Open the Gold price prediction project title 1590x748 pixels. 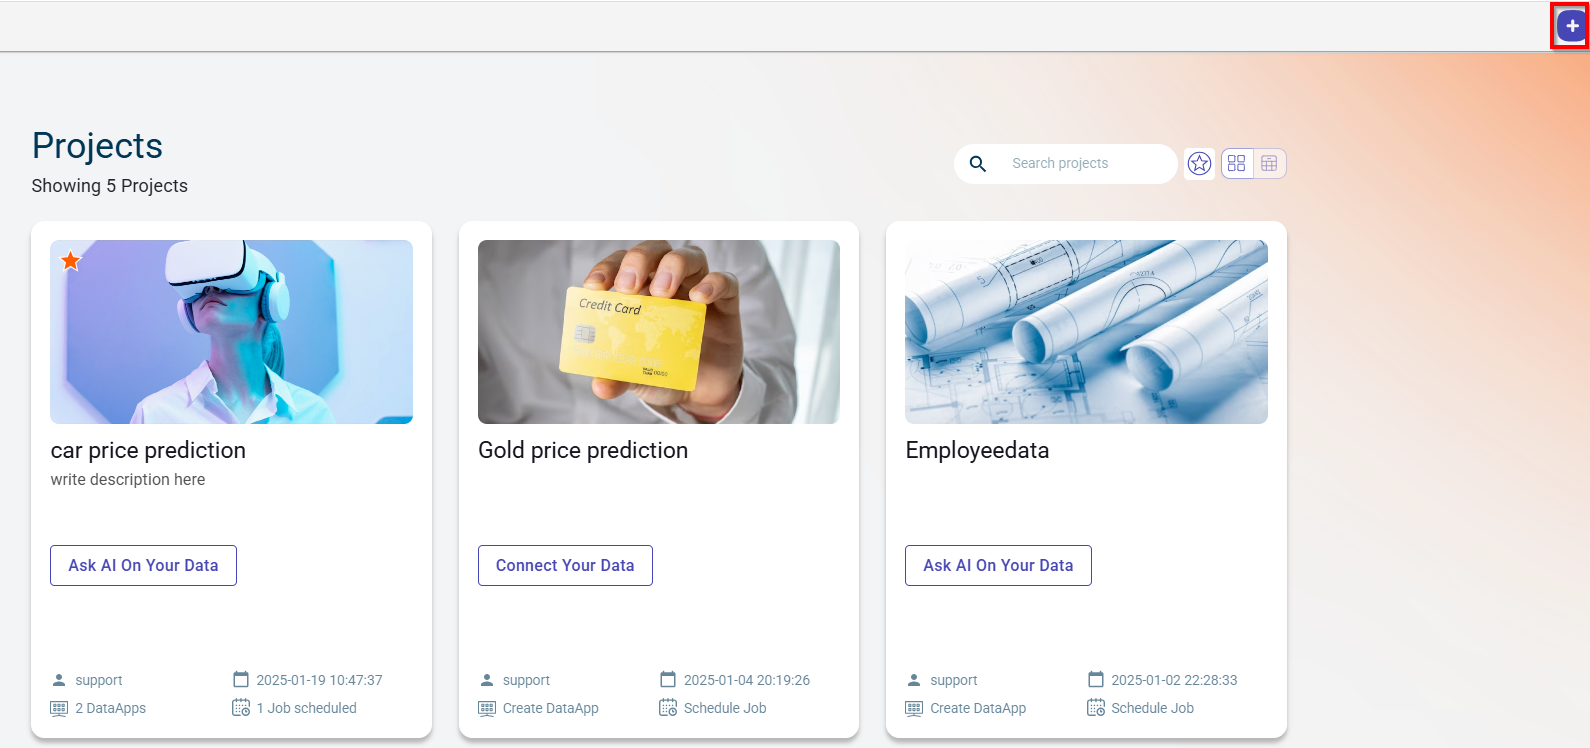coord(583,451)
